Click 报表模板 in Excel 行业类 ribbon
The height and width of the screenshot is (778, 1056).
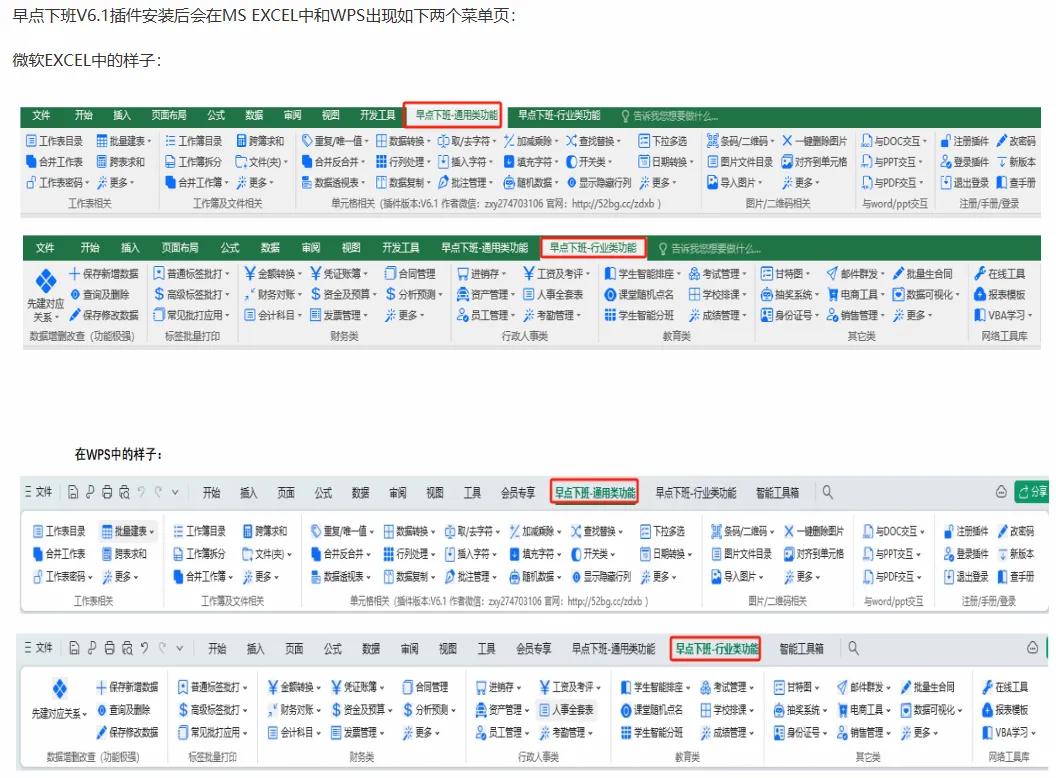[x=999, y=294]
